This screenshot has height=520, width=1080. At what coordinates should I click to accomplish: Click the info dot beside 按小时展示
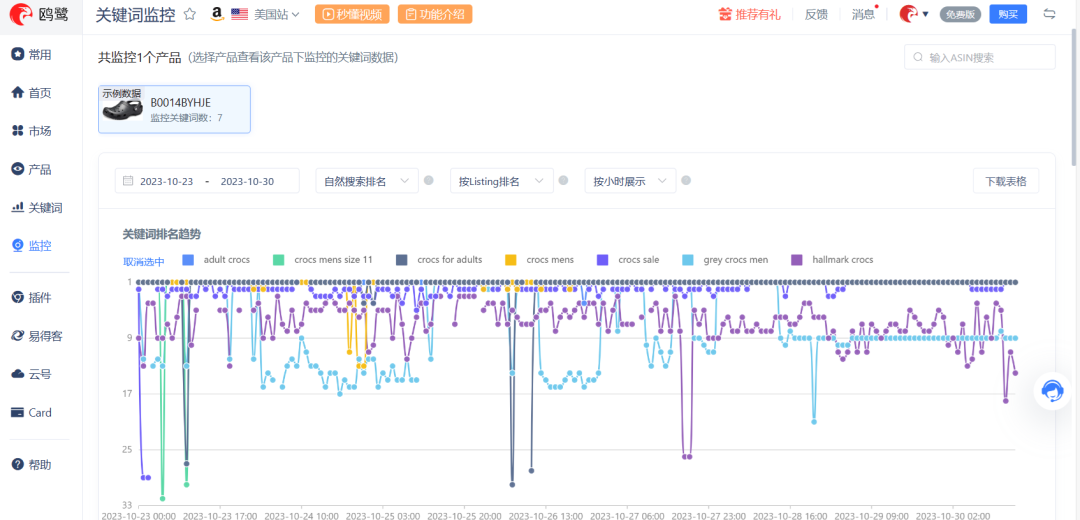pos(685,181)
